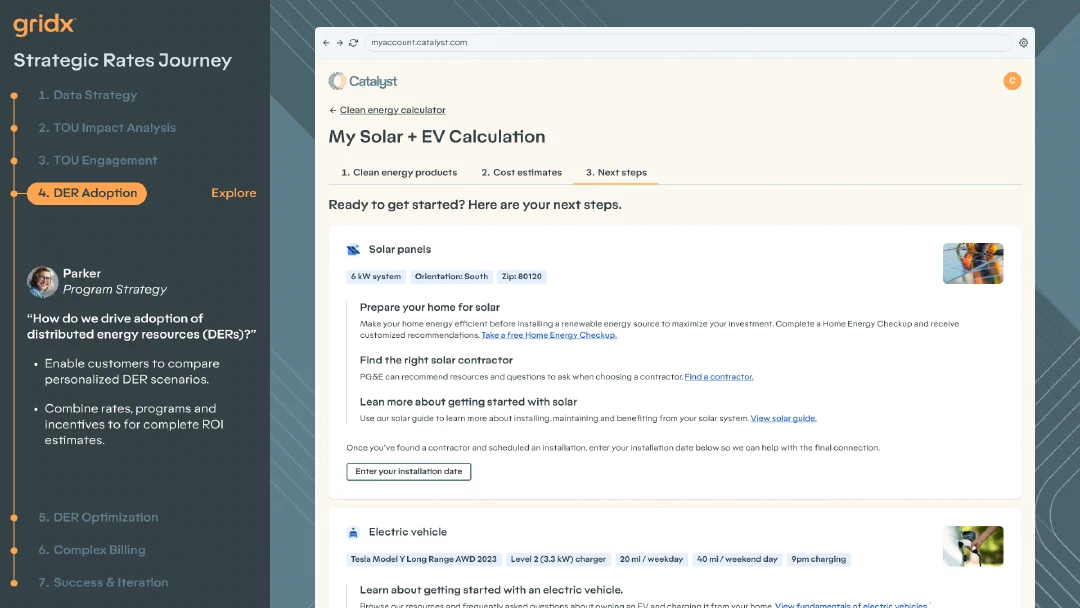This screenshot has width=1080, height=608.
Task: Click the 9pm charging tag
Action: 818,559
